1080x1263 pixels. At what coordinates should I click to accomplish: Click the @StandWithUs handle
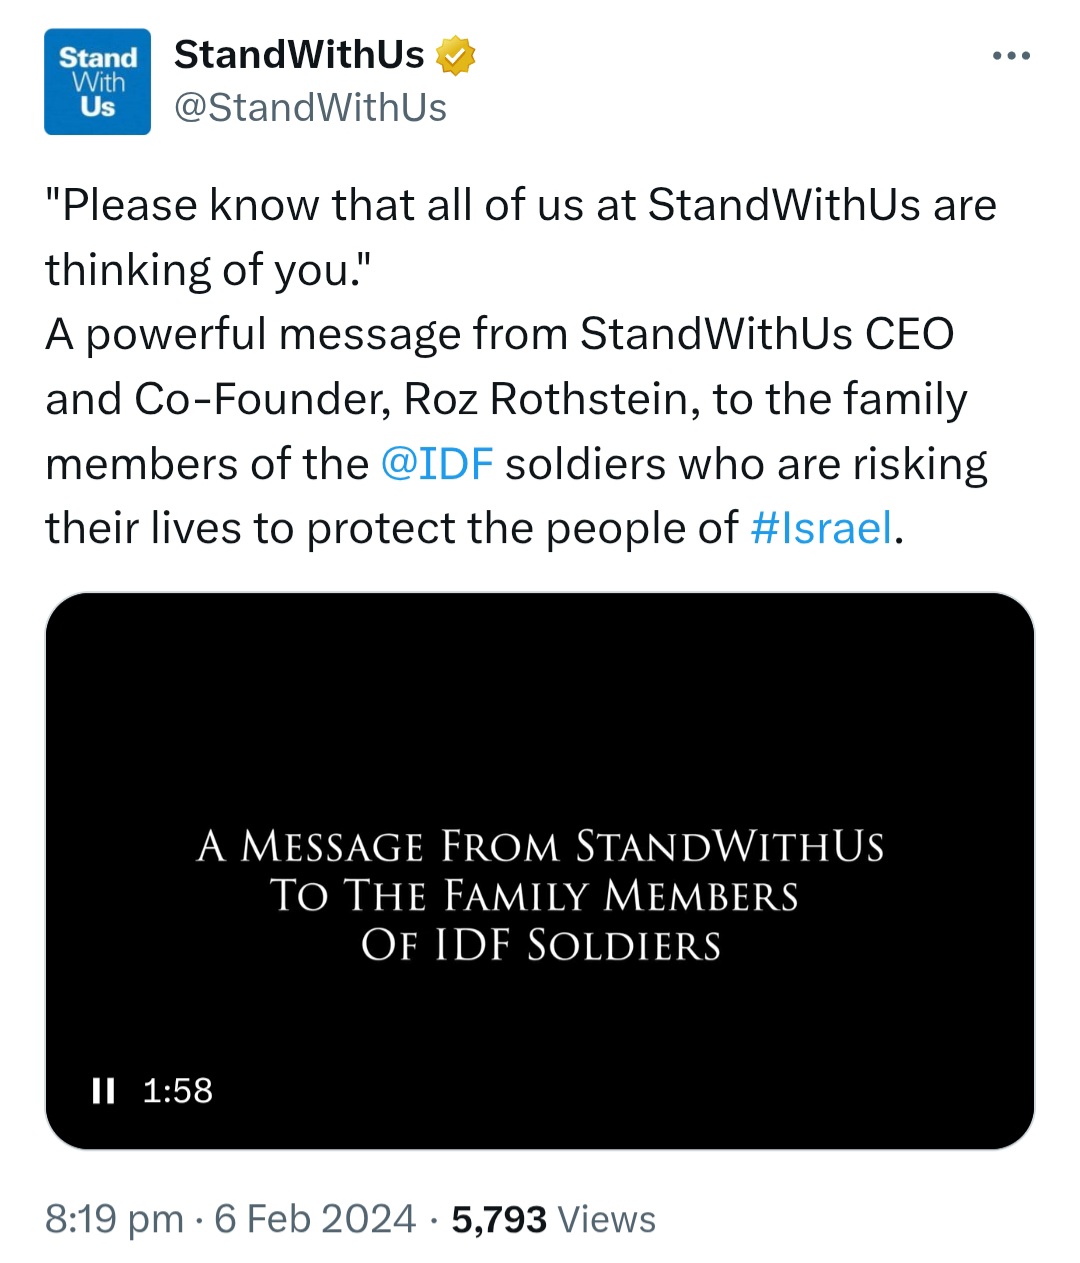(x=310, y=108)
